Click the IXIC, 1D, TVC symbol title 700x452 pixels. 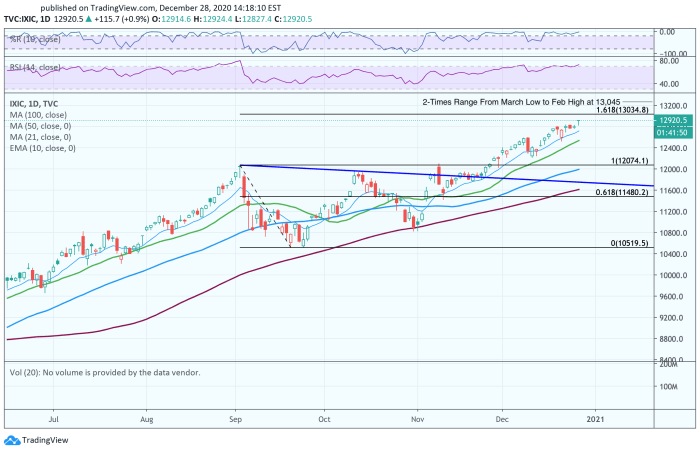34,104
